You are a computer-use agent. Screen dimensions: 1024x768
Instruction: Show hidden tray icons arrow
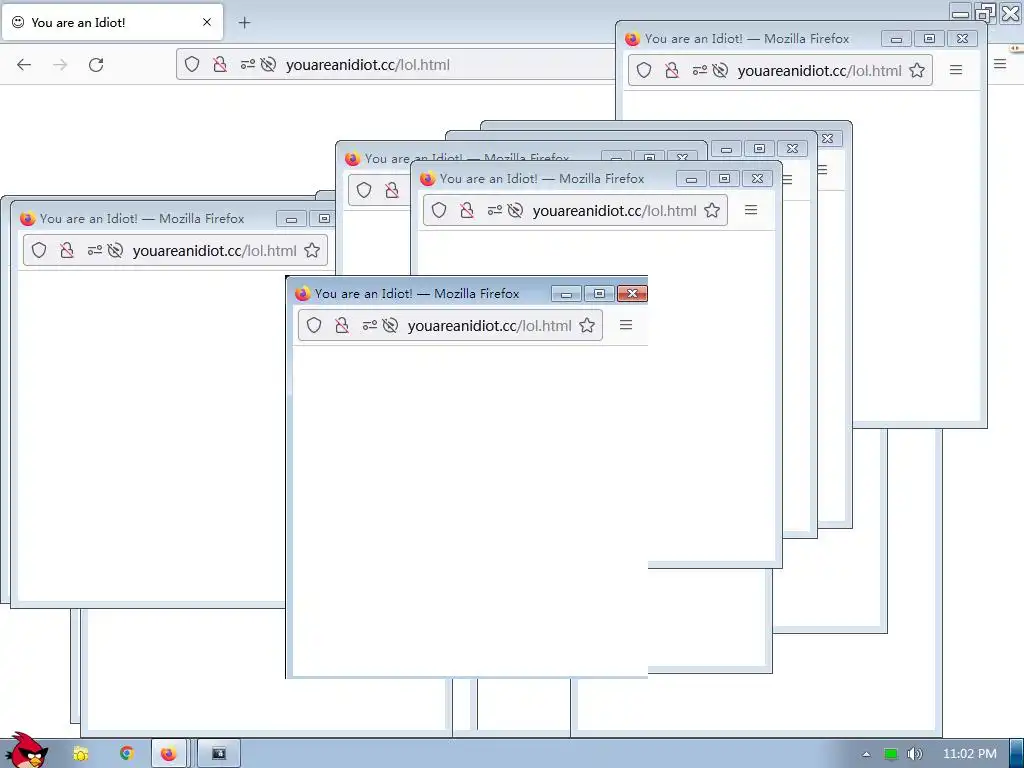tap(867, 754)
